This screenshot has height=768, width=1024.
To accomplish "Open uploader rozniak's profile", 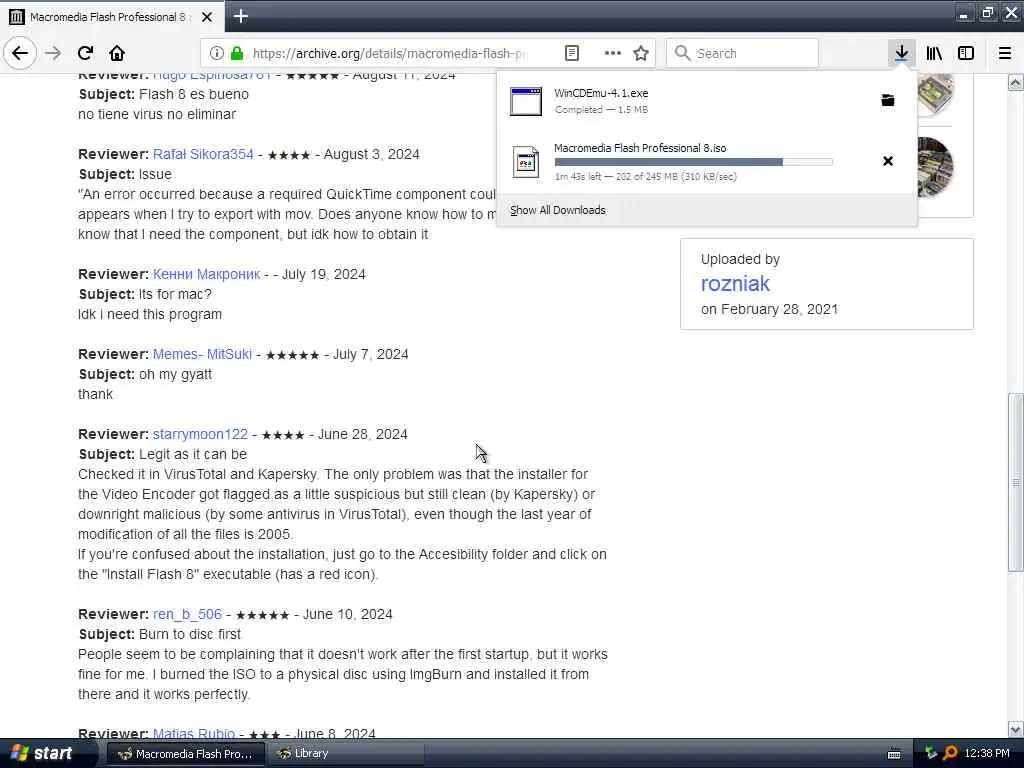I will pyautogui.click(x=735, y=283).
